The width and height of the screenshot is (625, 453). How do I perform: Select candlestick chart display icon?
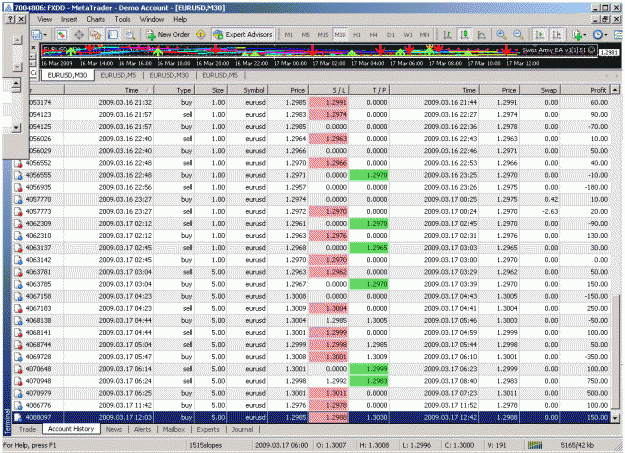(x=465, y=35)
